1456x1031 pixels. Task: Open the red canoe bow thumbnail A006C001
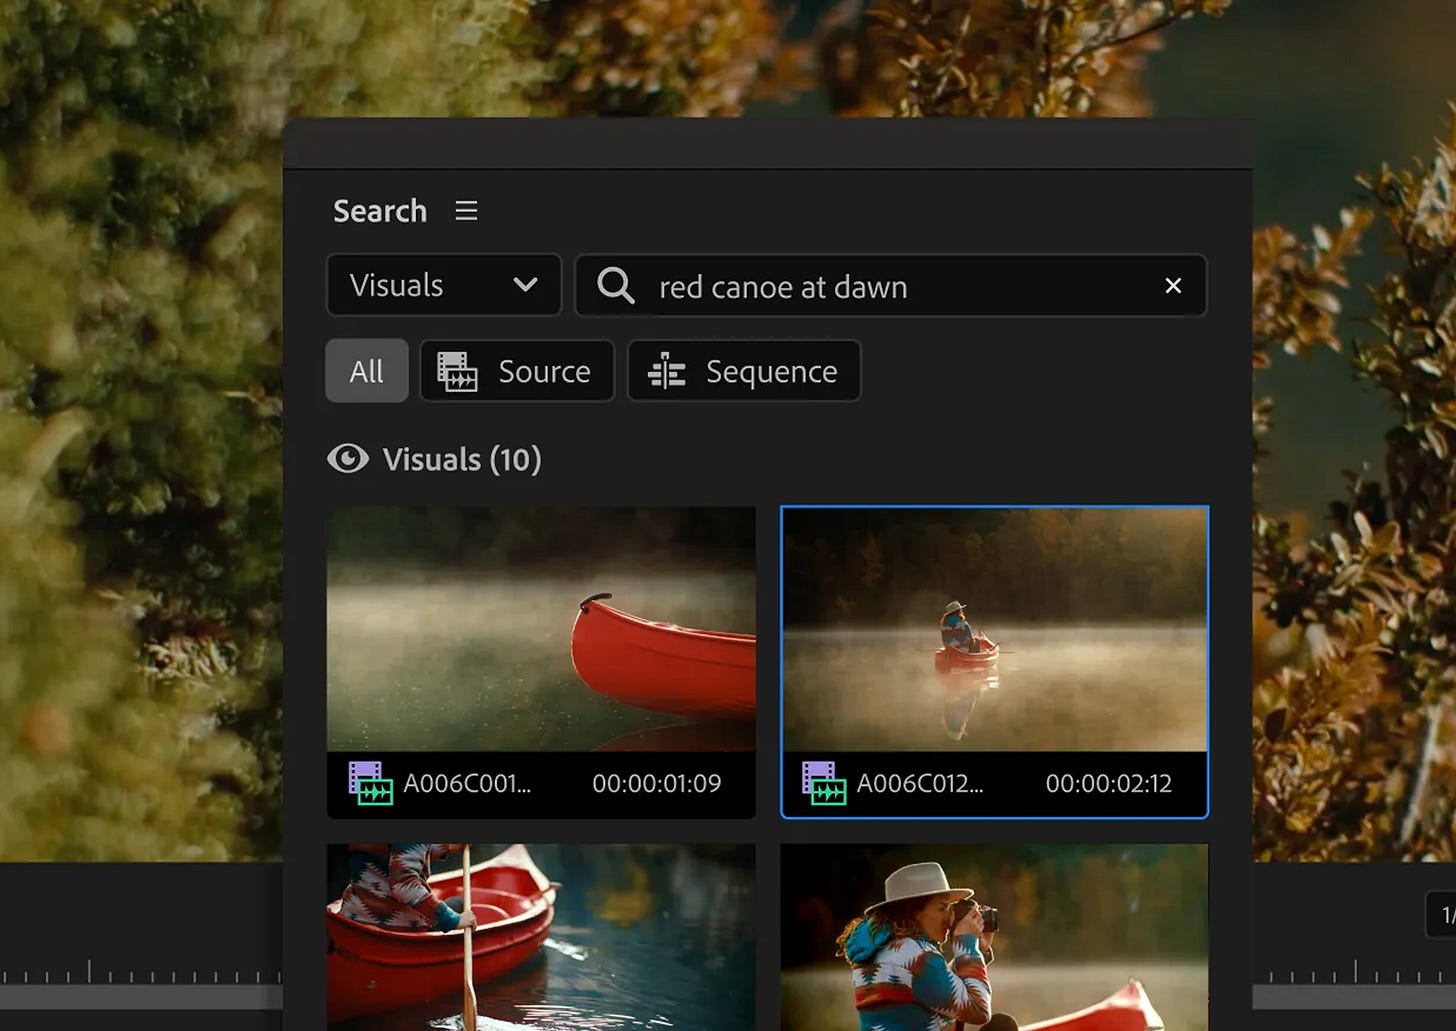[541, 629]
